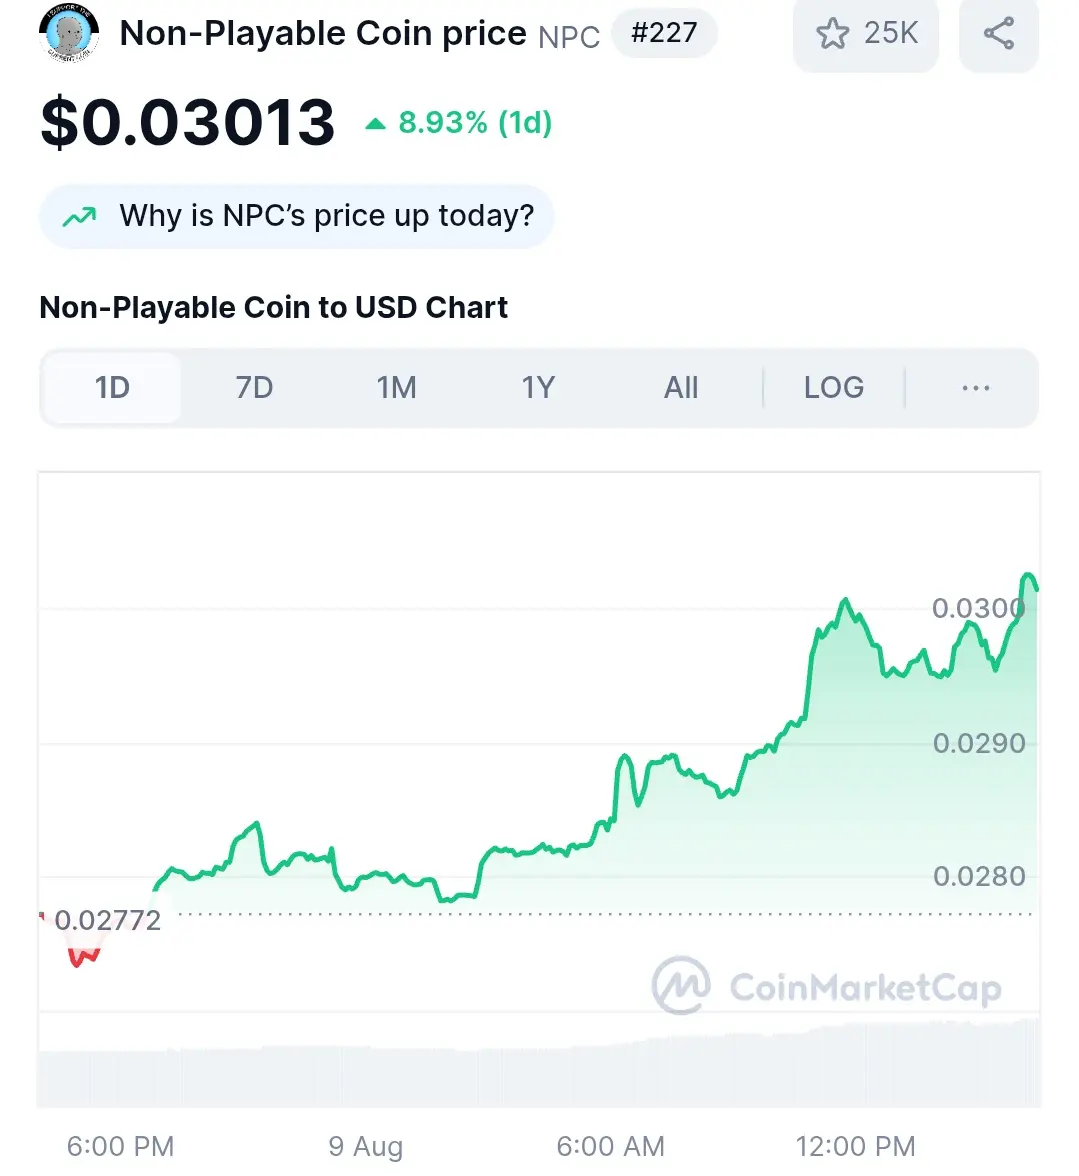Switch to the 7D timeframe
This screenshot has height=1176, width=1079.
pyautogui.click(x=254, y=388)
